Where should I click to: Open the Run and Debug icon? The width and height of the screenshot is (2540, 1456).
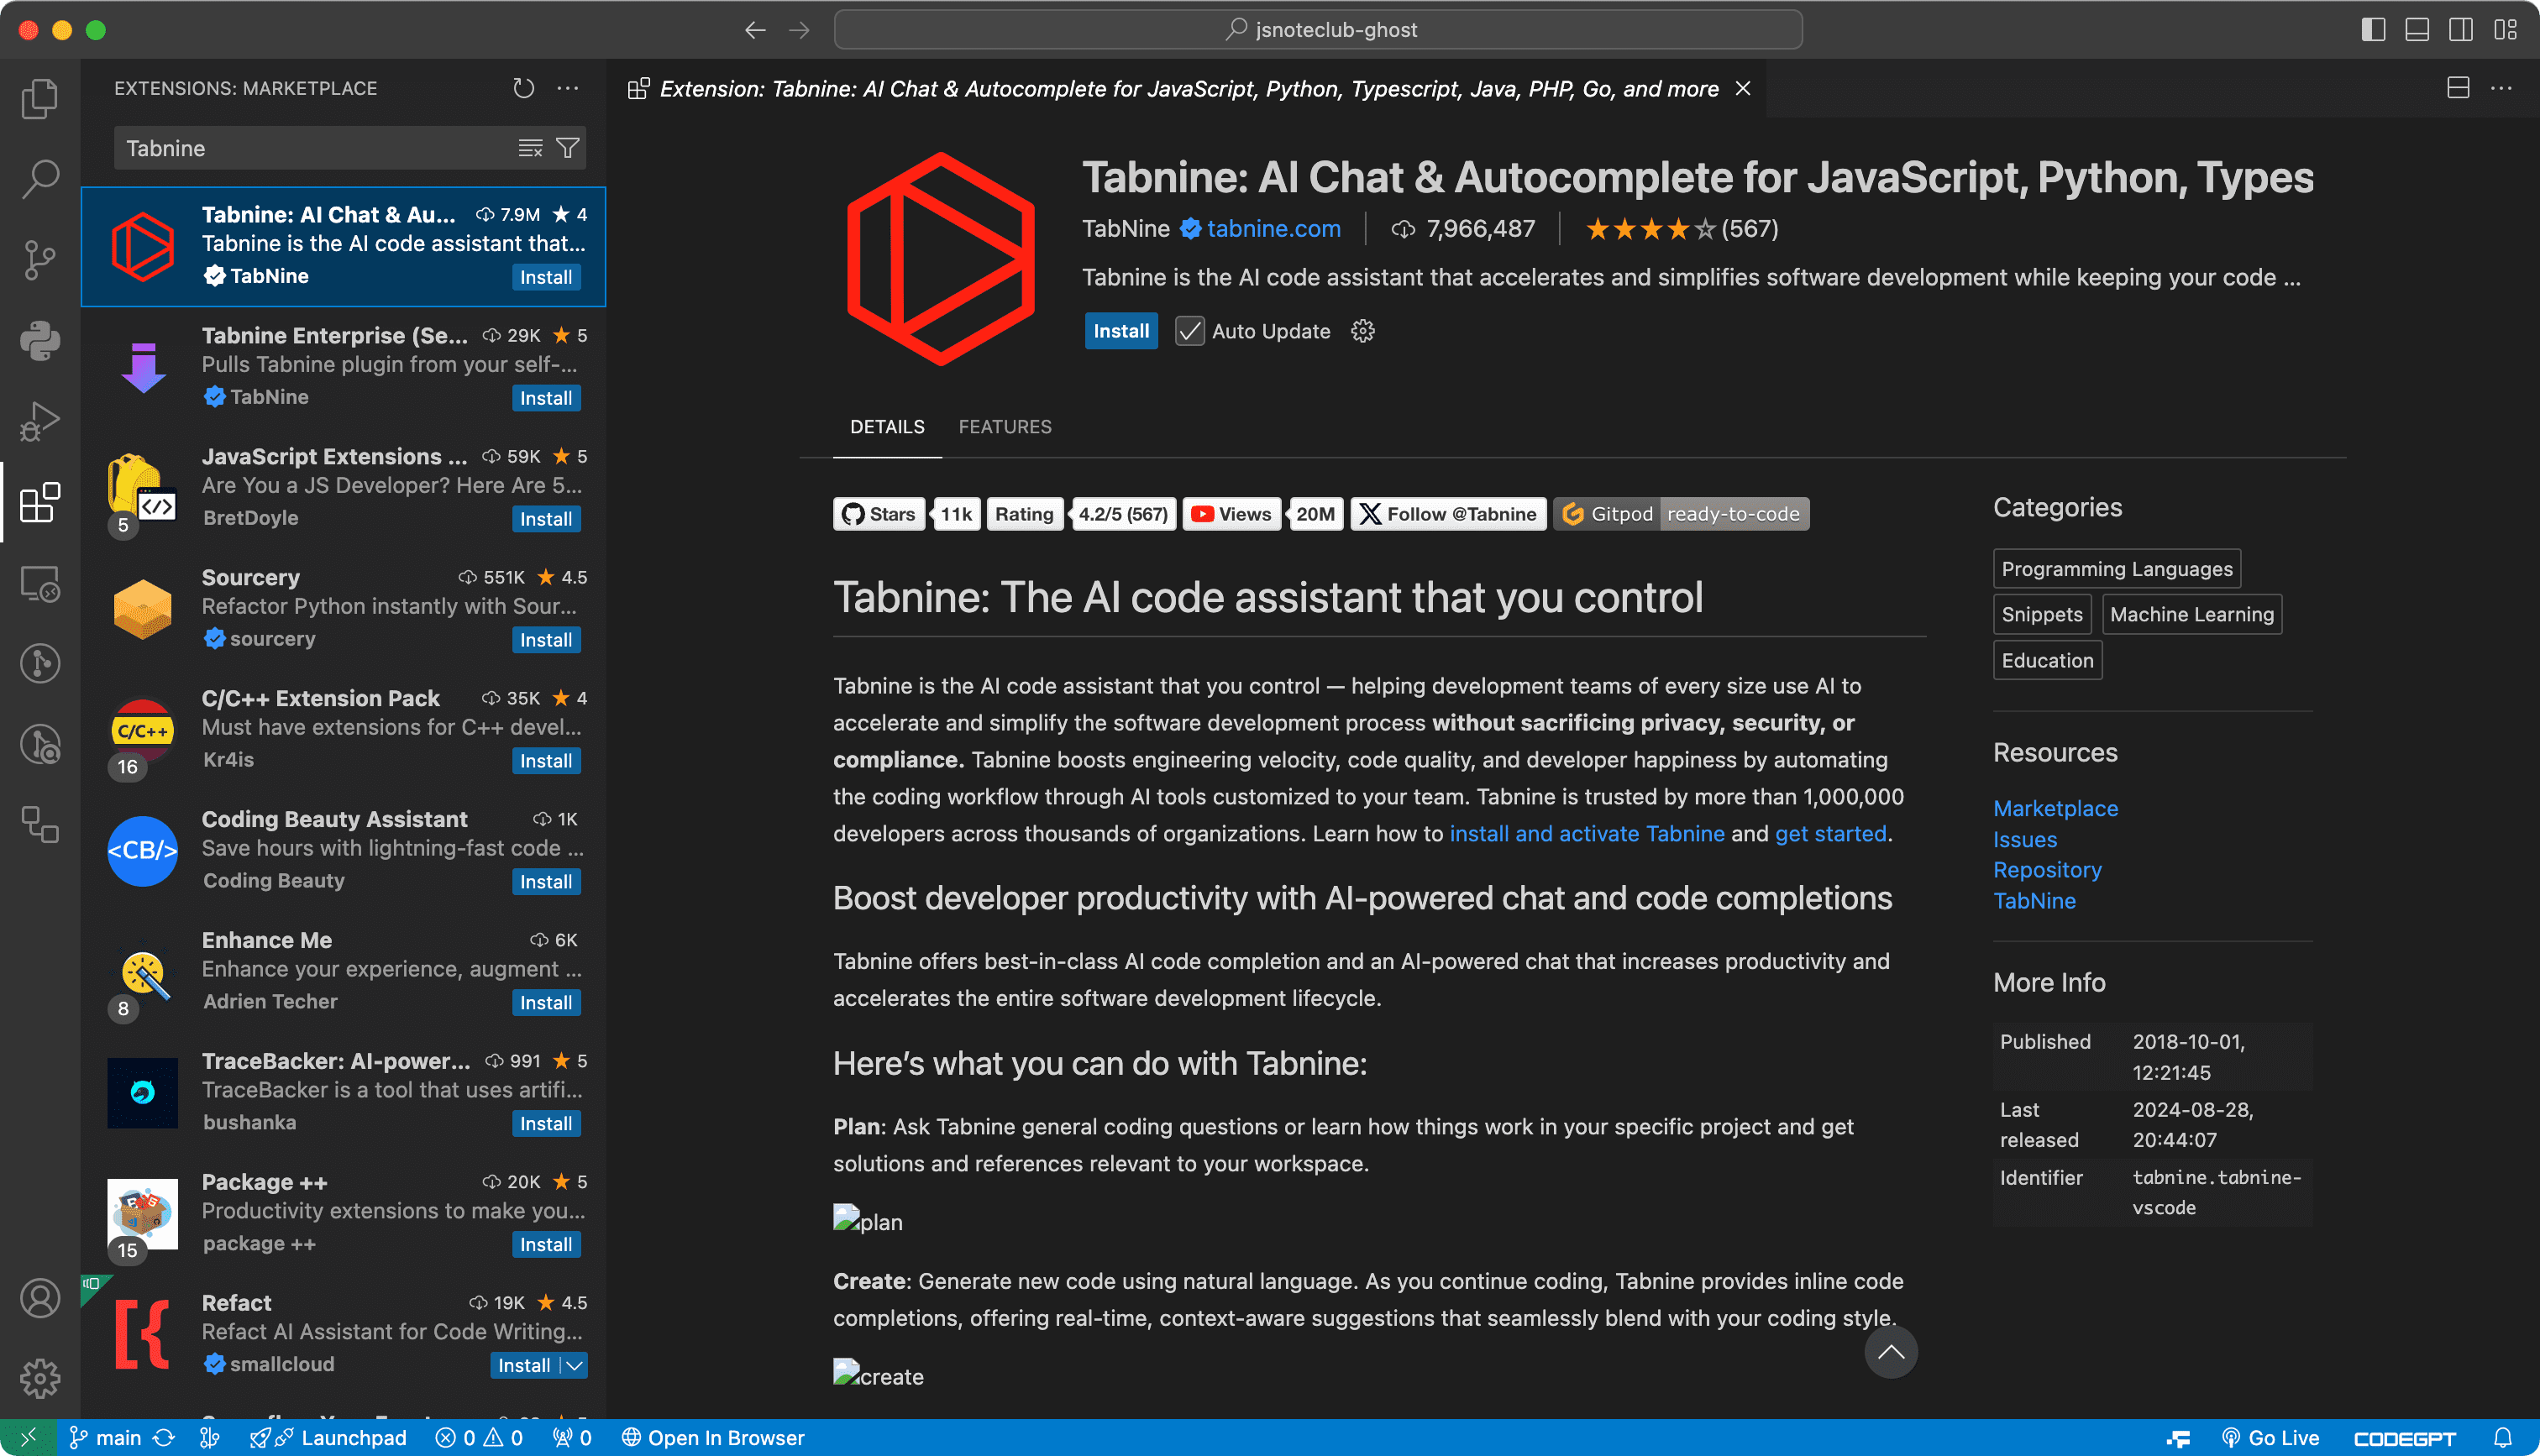[x=40, y=419]
